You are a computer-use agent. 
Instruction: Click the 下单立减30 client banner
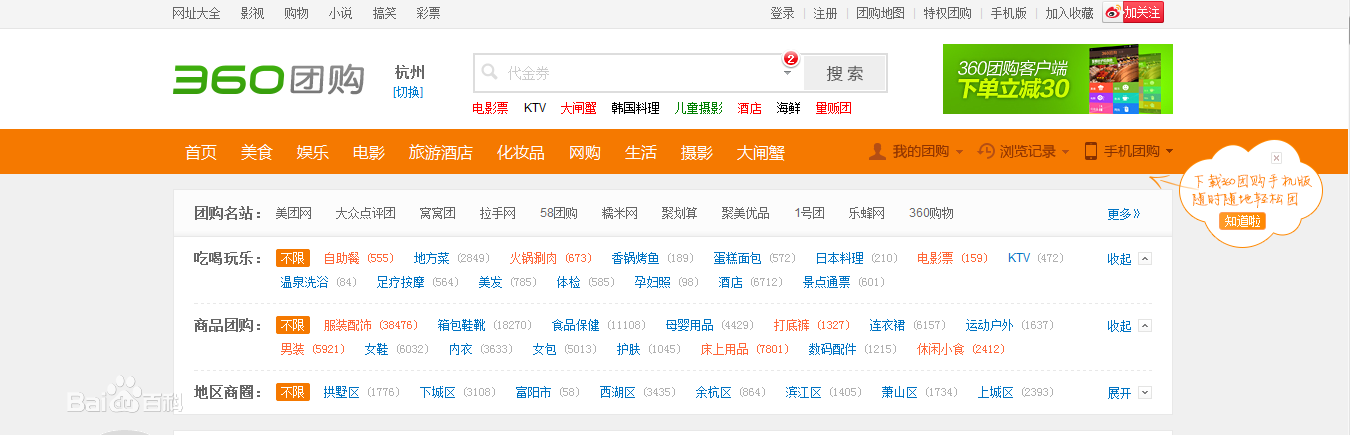1058,79
